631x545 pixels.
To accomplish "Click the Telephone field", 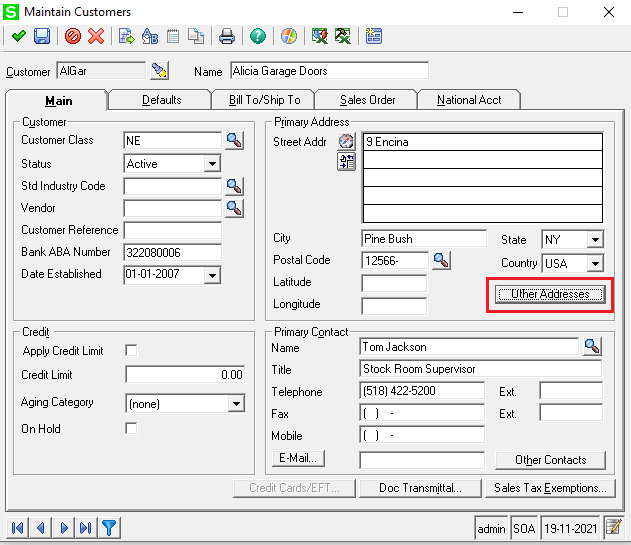I will [x=422, y=391].
